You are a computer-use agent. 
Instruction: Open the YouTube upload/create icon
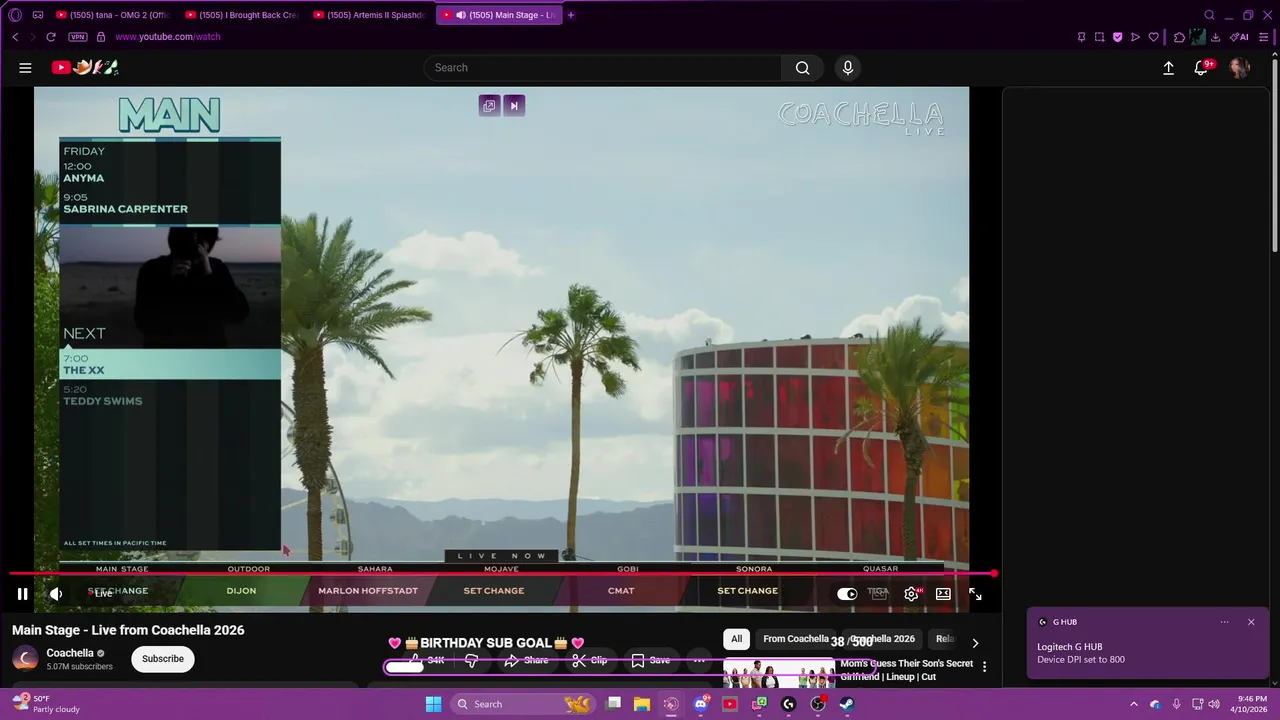pyautogui.click(x=1168, y=68)
